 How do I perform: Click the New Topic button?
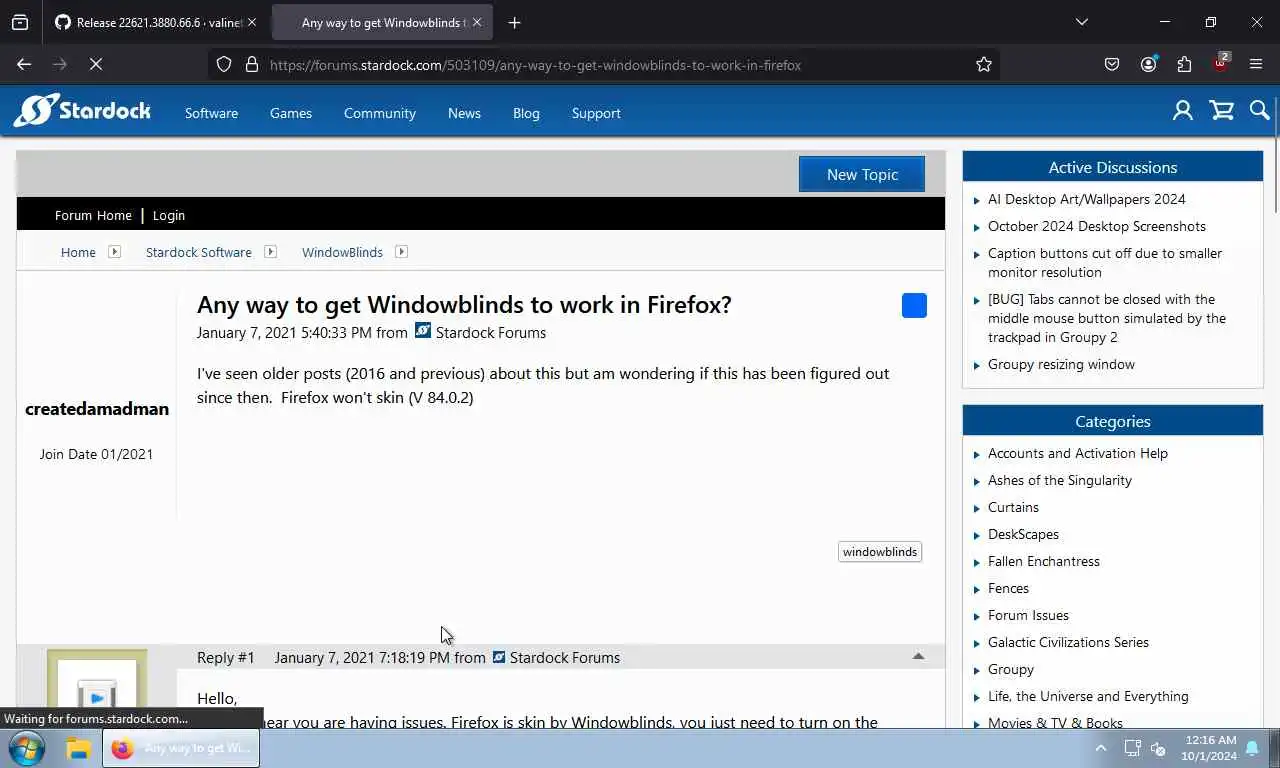pyautogui.click(x=862, y=174)
